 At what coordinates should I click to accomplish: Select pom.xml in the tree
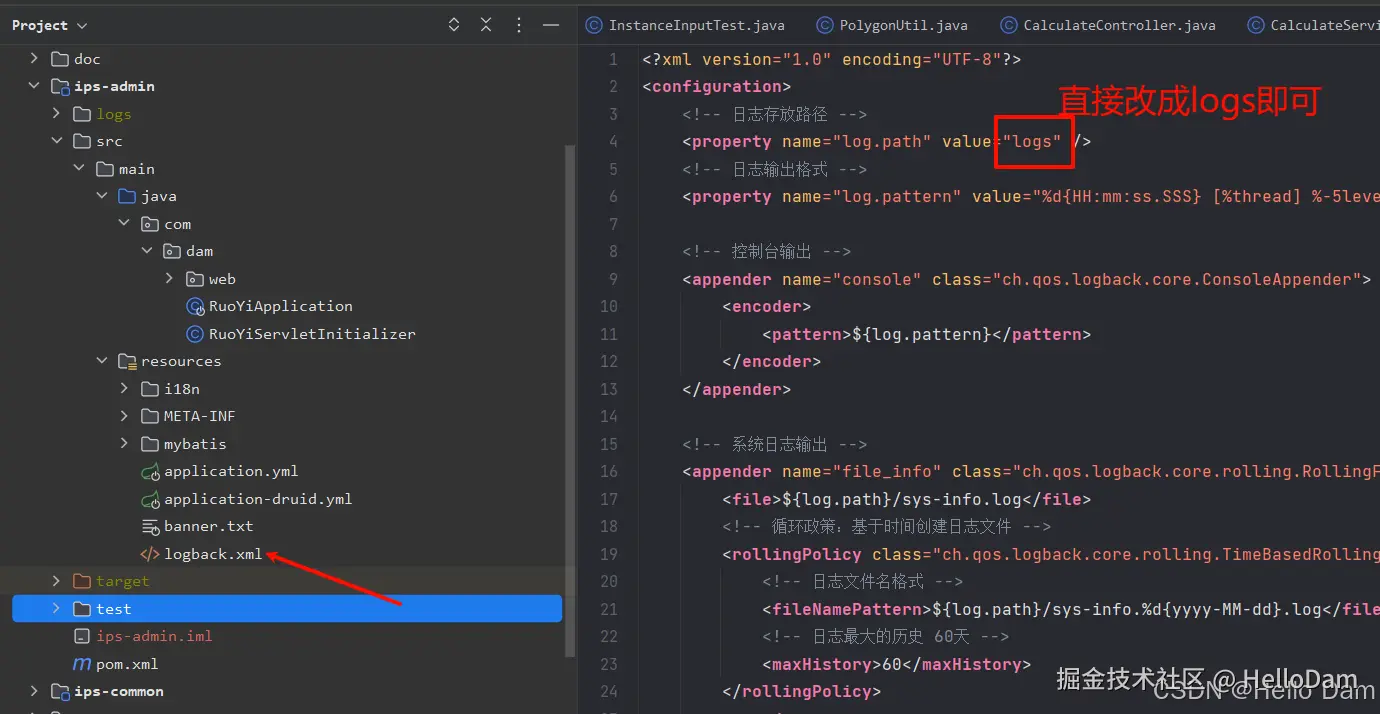tap(127, 664)
